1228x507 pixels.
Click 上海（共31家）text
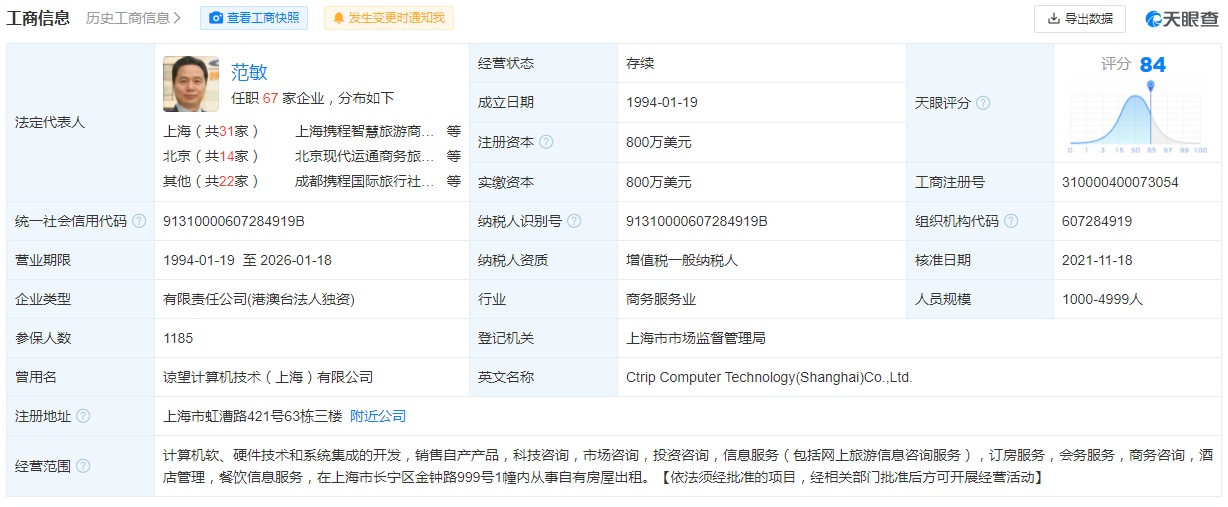(x=212, y=130)
